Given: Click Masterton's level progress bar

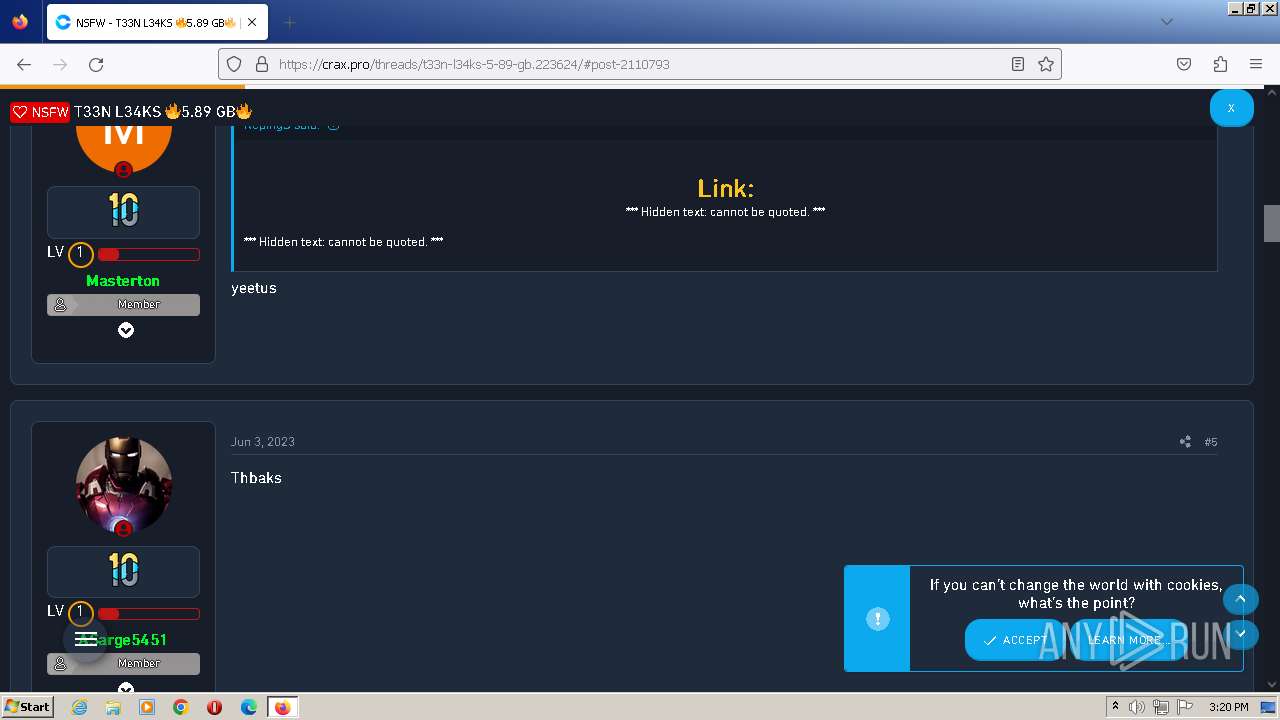Looking at the screenshot, I should point(148,254).
